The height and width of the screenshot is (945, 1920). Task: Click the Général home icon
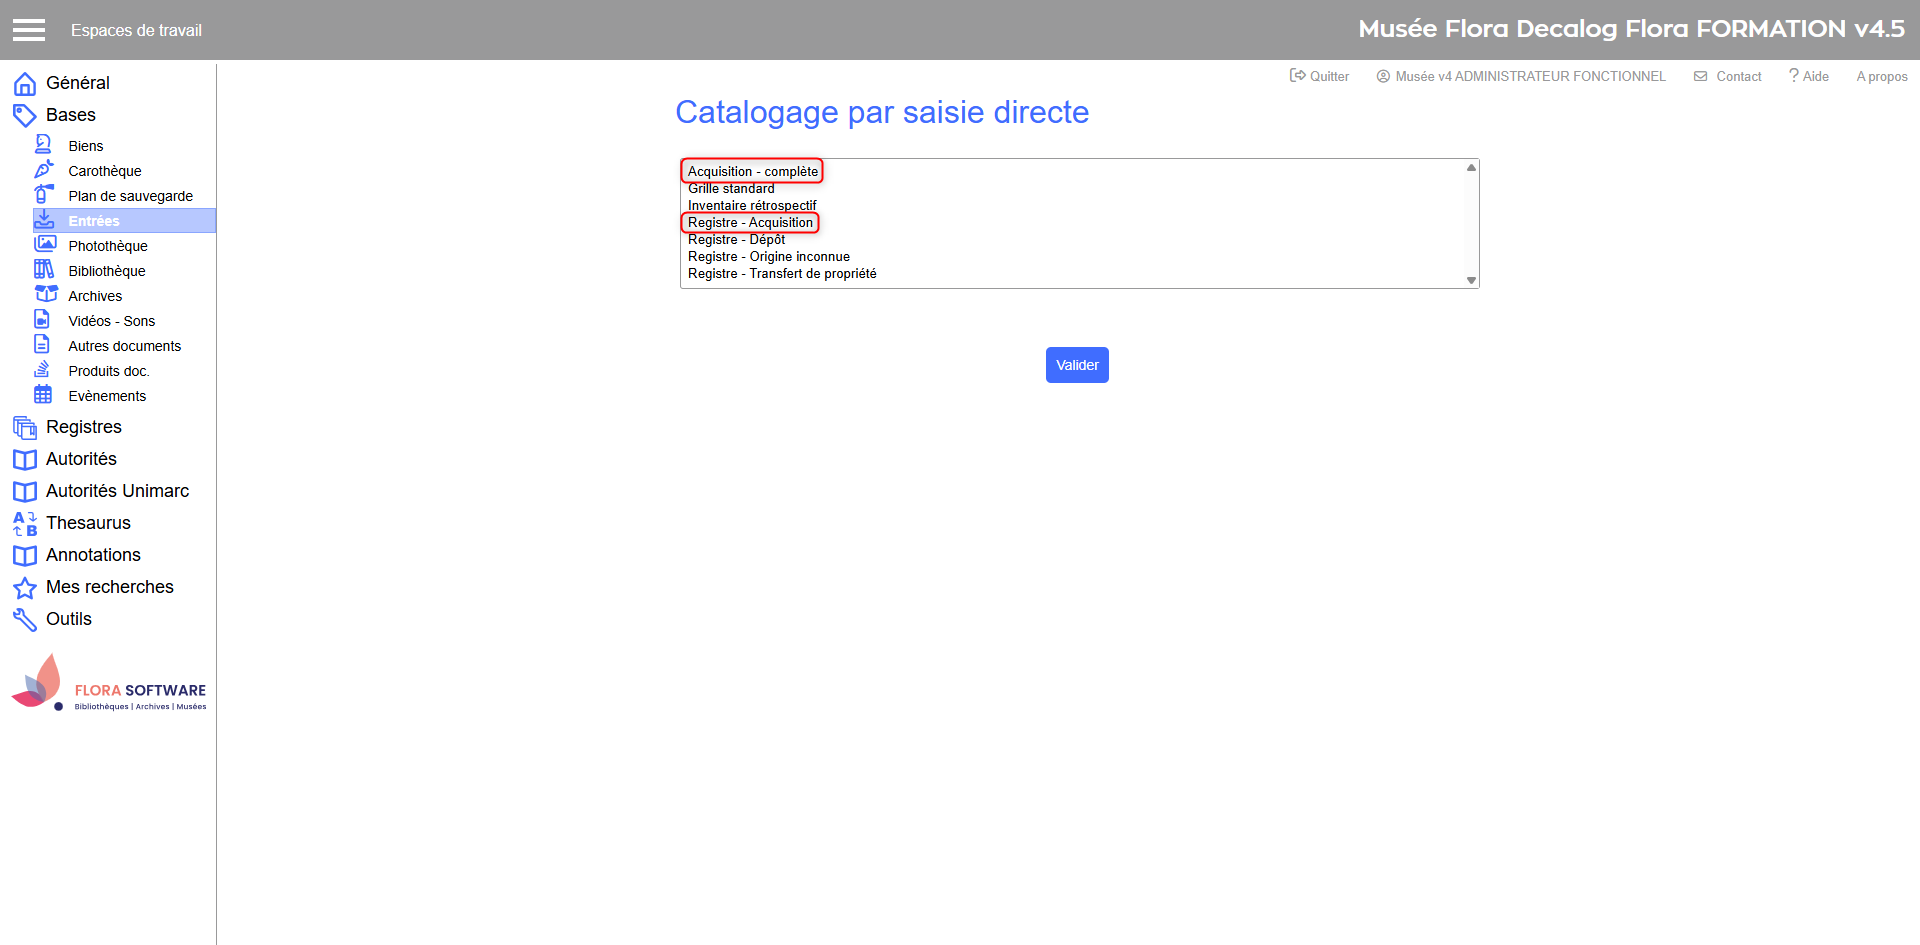click(x=25, y=84)
